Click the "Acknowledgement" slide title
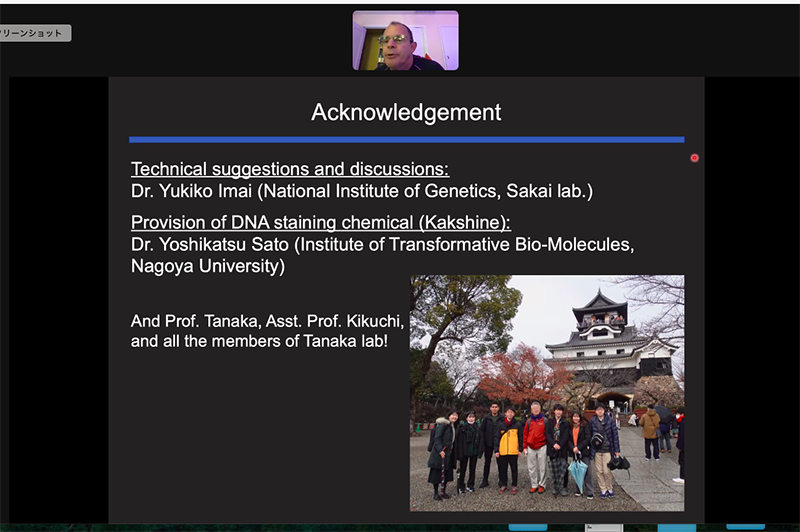Image resolution: width=800 pixels, height=532 pixels. pos(406,112)
